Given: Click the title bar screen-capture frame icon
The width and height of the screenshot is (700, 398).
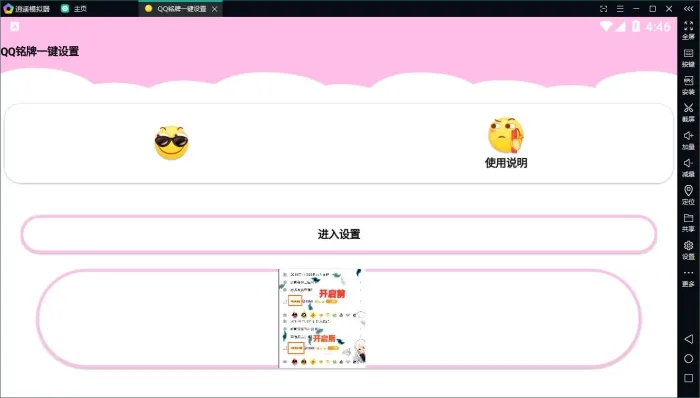Looking at the screenshot, I should pos(604,8).
